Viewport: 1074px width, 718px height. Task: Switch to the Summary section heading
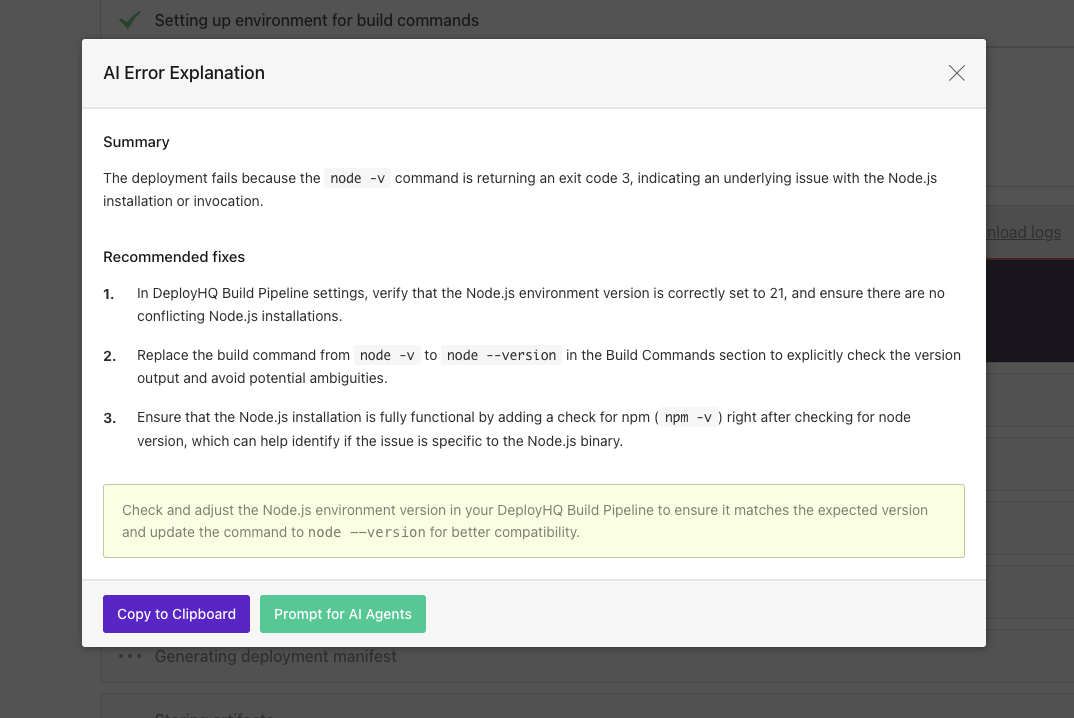pos(136,142)
